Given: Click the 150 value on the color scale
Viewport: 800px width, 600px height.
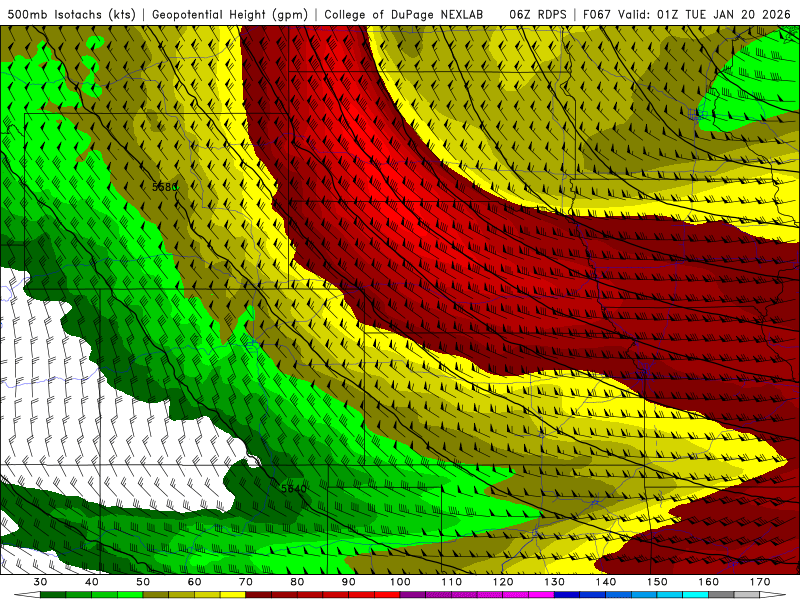Looking at the screenshot, I should click(657, 582).
